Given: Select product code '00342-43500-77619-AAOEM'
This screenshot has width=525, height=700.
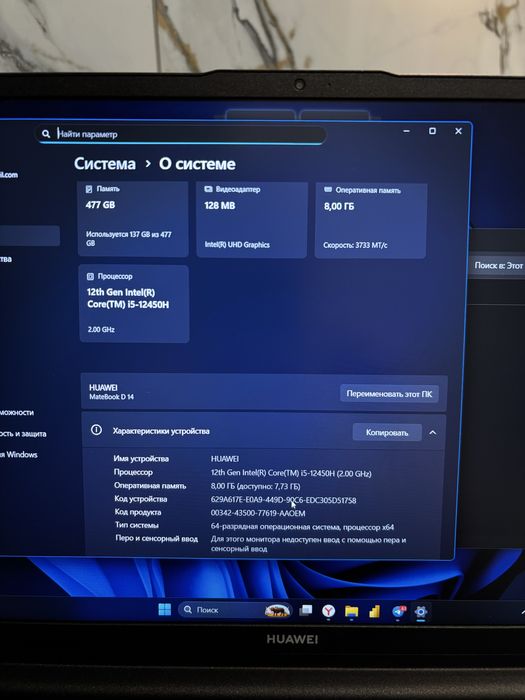Looking at the screenshot, I should pos(258,513).
